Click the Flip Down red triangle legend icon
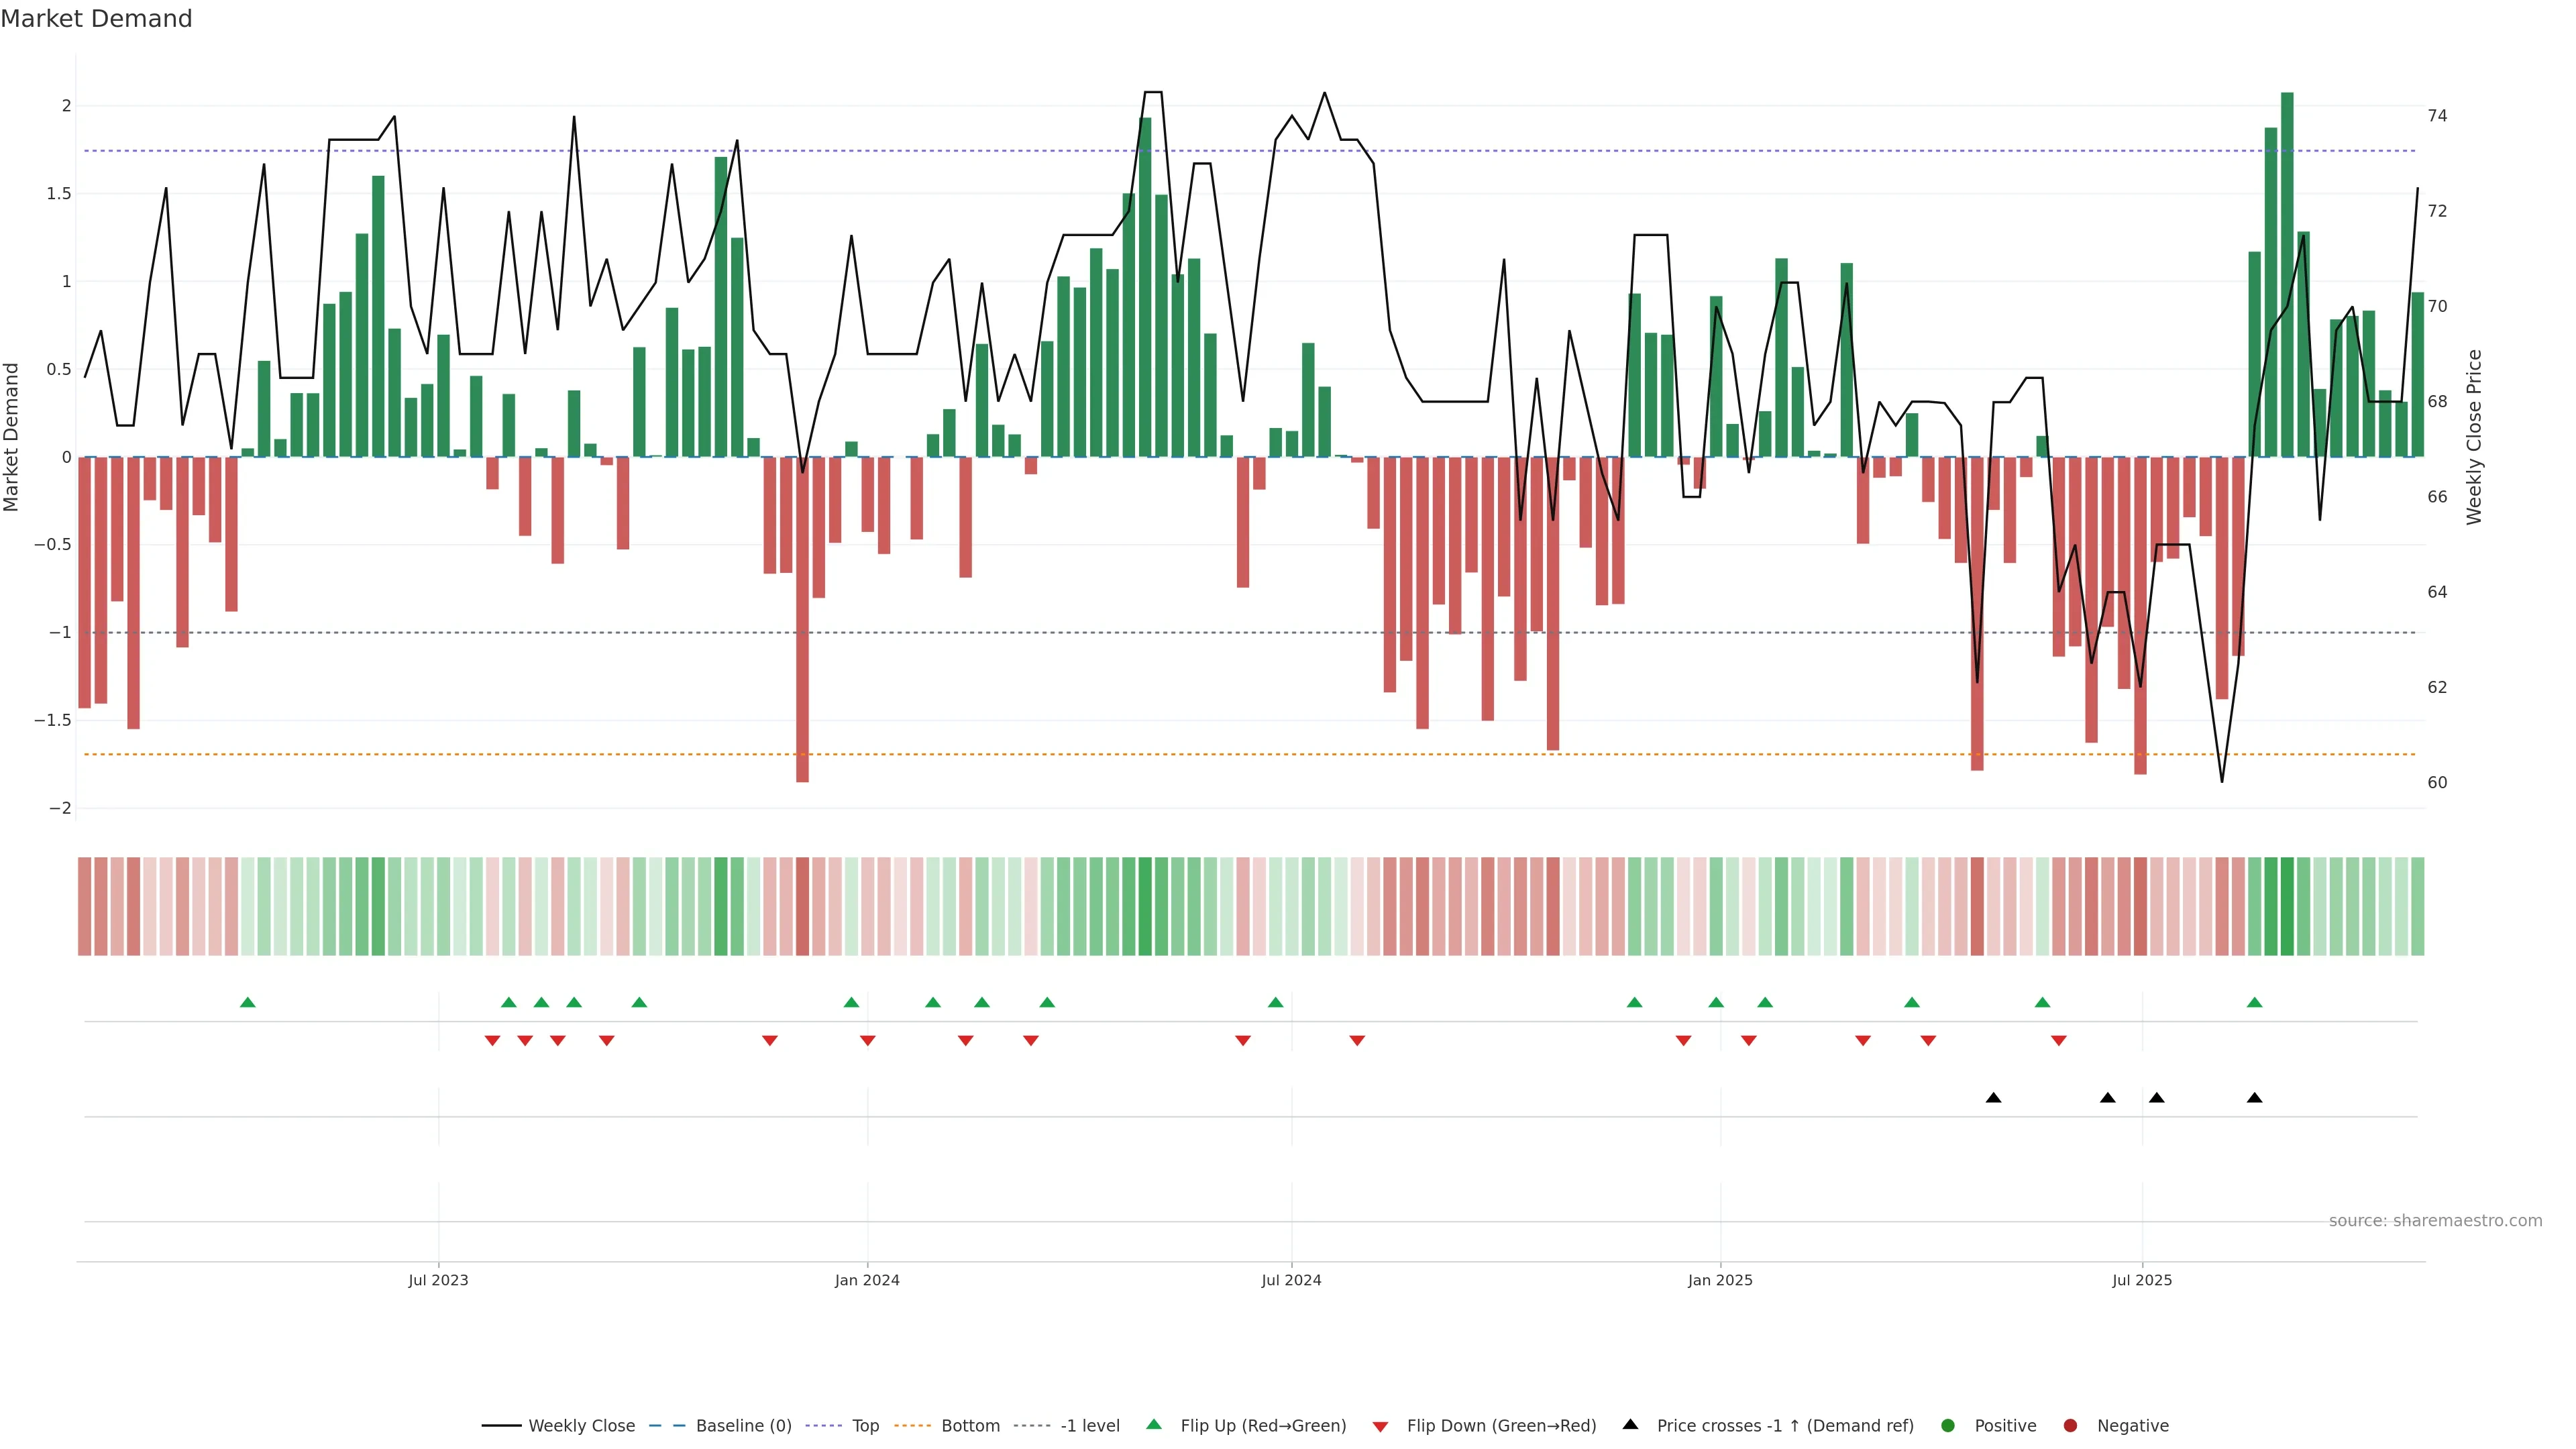Viewport: 2576px width, 1449px height. tap(1381, 1427)
